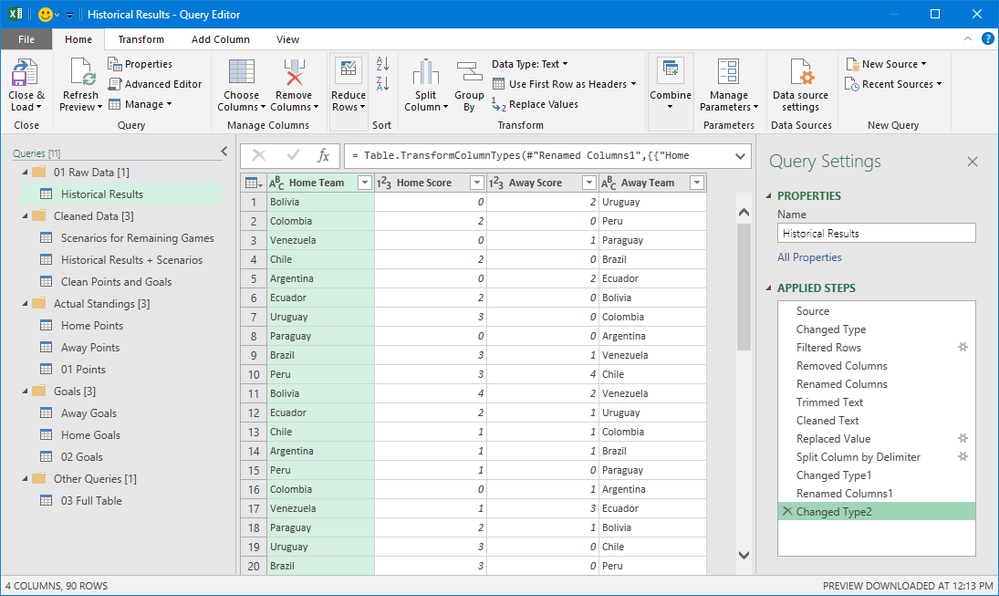The width and height of the screenshot is (999, 596).
Task: Select the 03 Full Table query
Action: click(122, 500)
